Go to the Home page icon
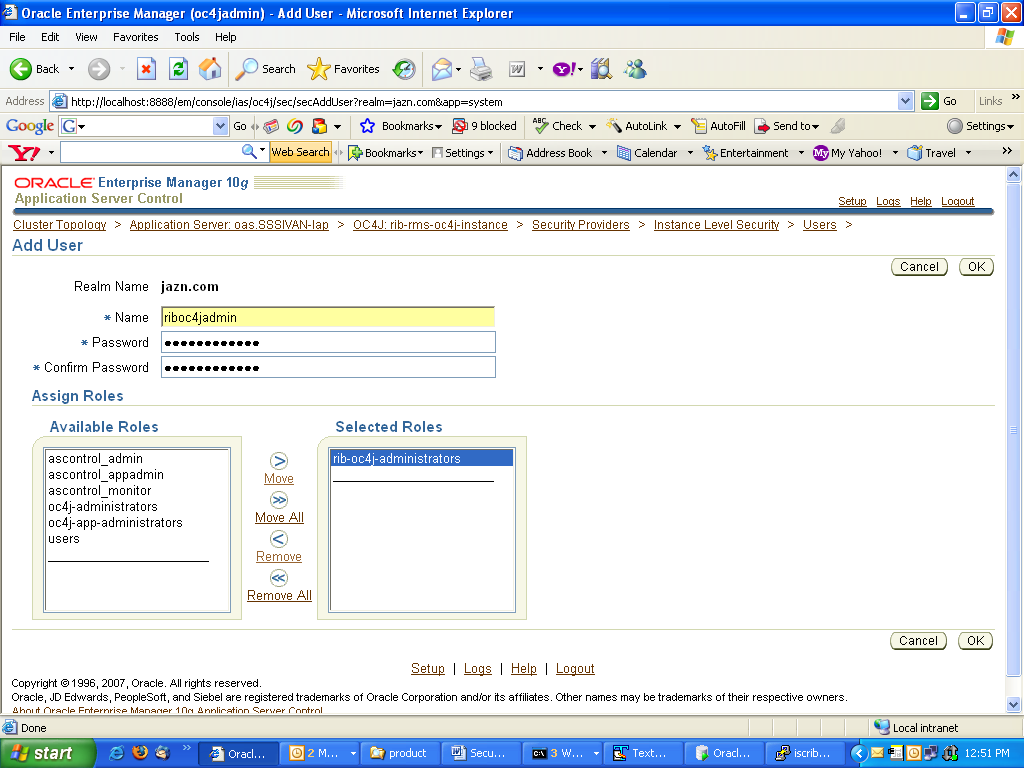This screenshot has width=1024, height=768. coord(210,69)
